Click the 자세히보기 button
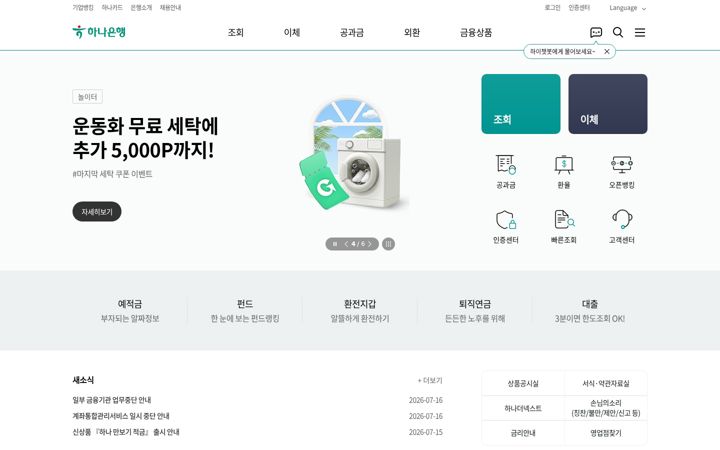720x450 pixels. (97, 211)
